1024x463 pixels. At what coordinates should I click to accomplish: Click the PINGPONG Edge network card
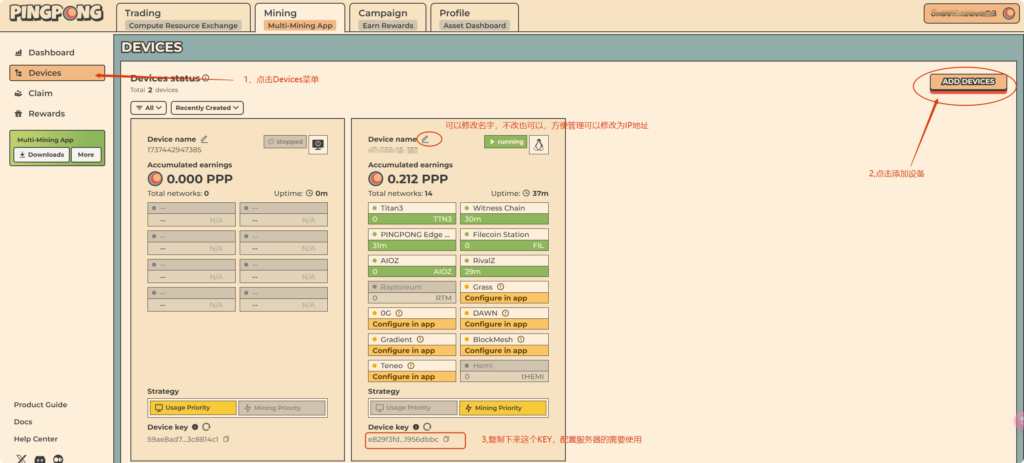(x=412, y=240)
